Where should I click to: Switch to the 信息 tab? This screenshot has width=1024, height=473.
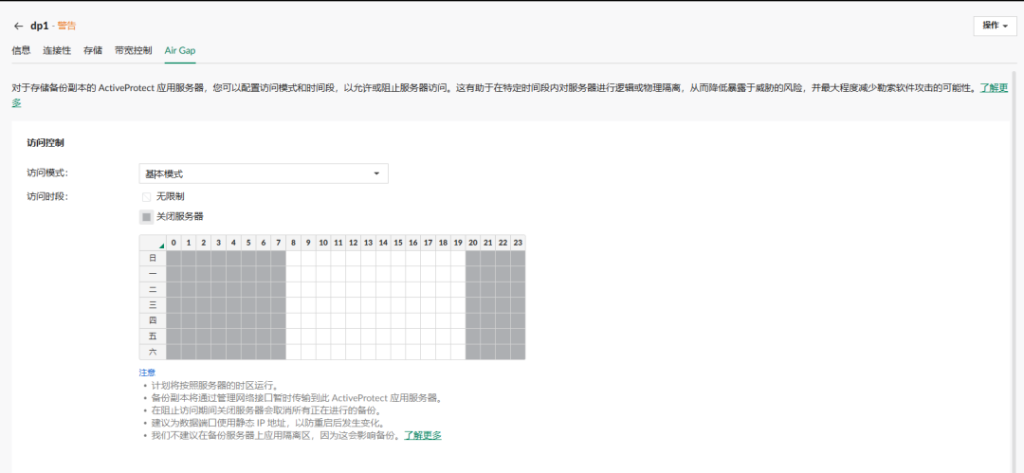[21, 49]
